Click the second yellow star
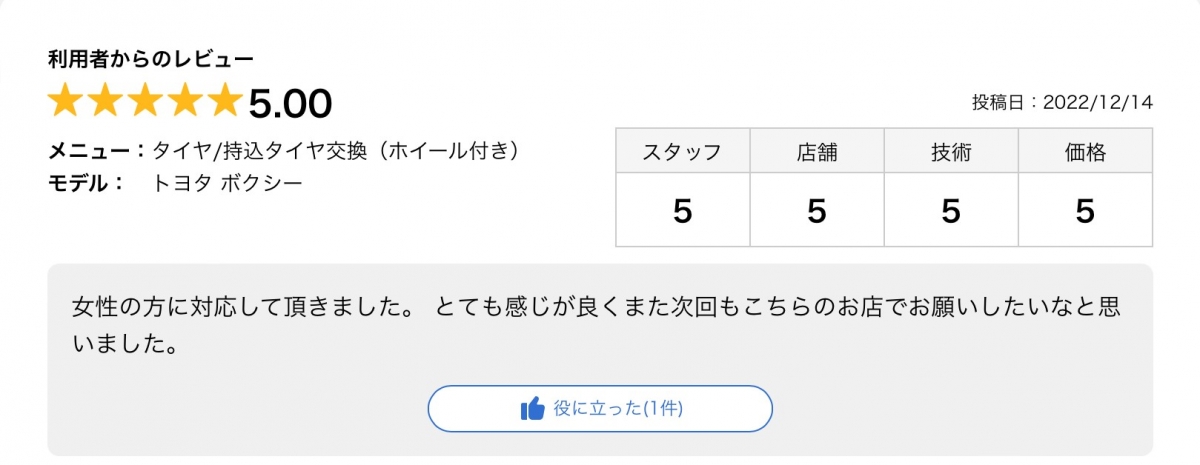Viewport: 1200px width, 465px height. [106, 101]
